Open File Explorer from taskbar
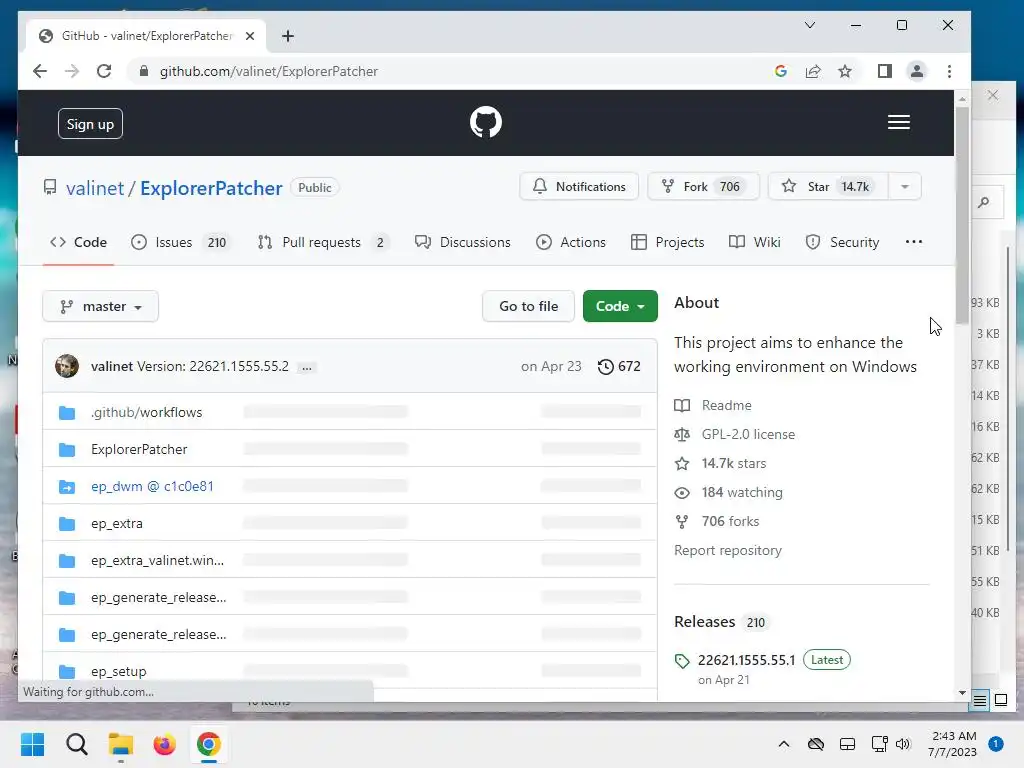 tap(121, 744)
